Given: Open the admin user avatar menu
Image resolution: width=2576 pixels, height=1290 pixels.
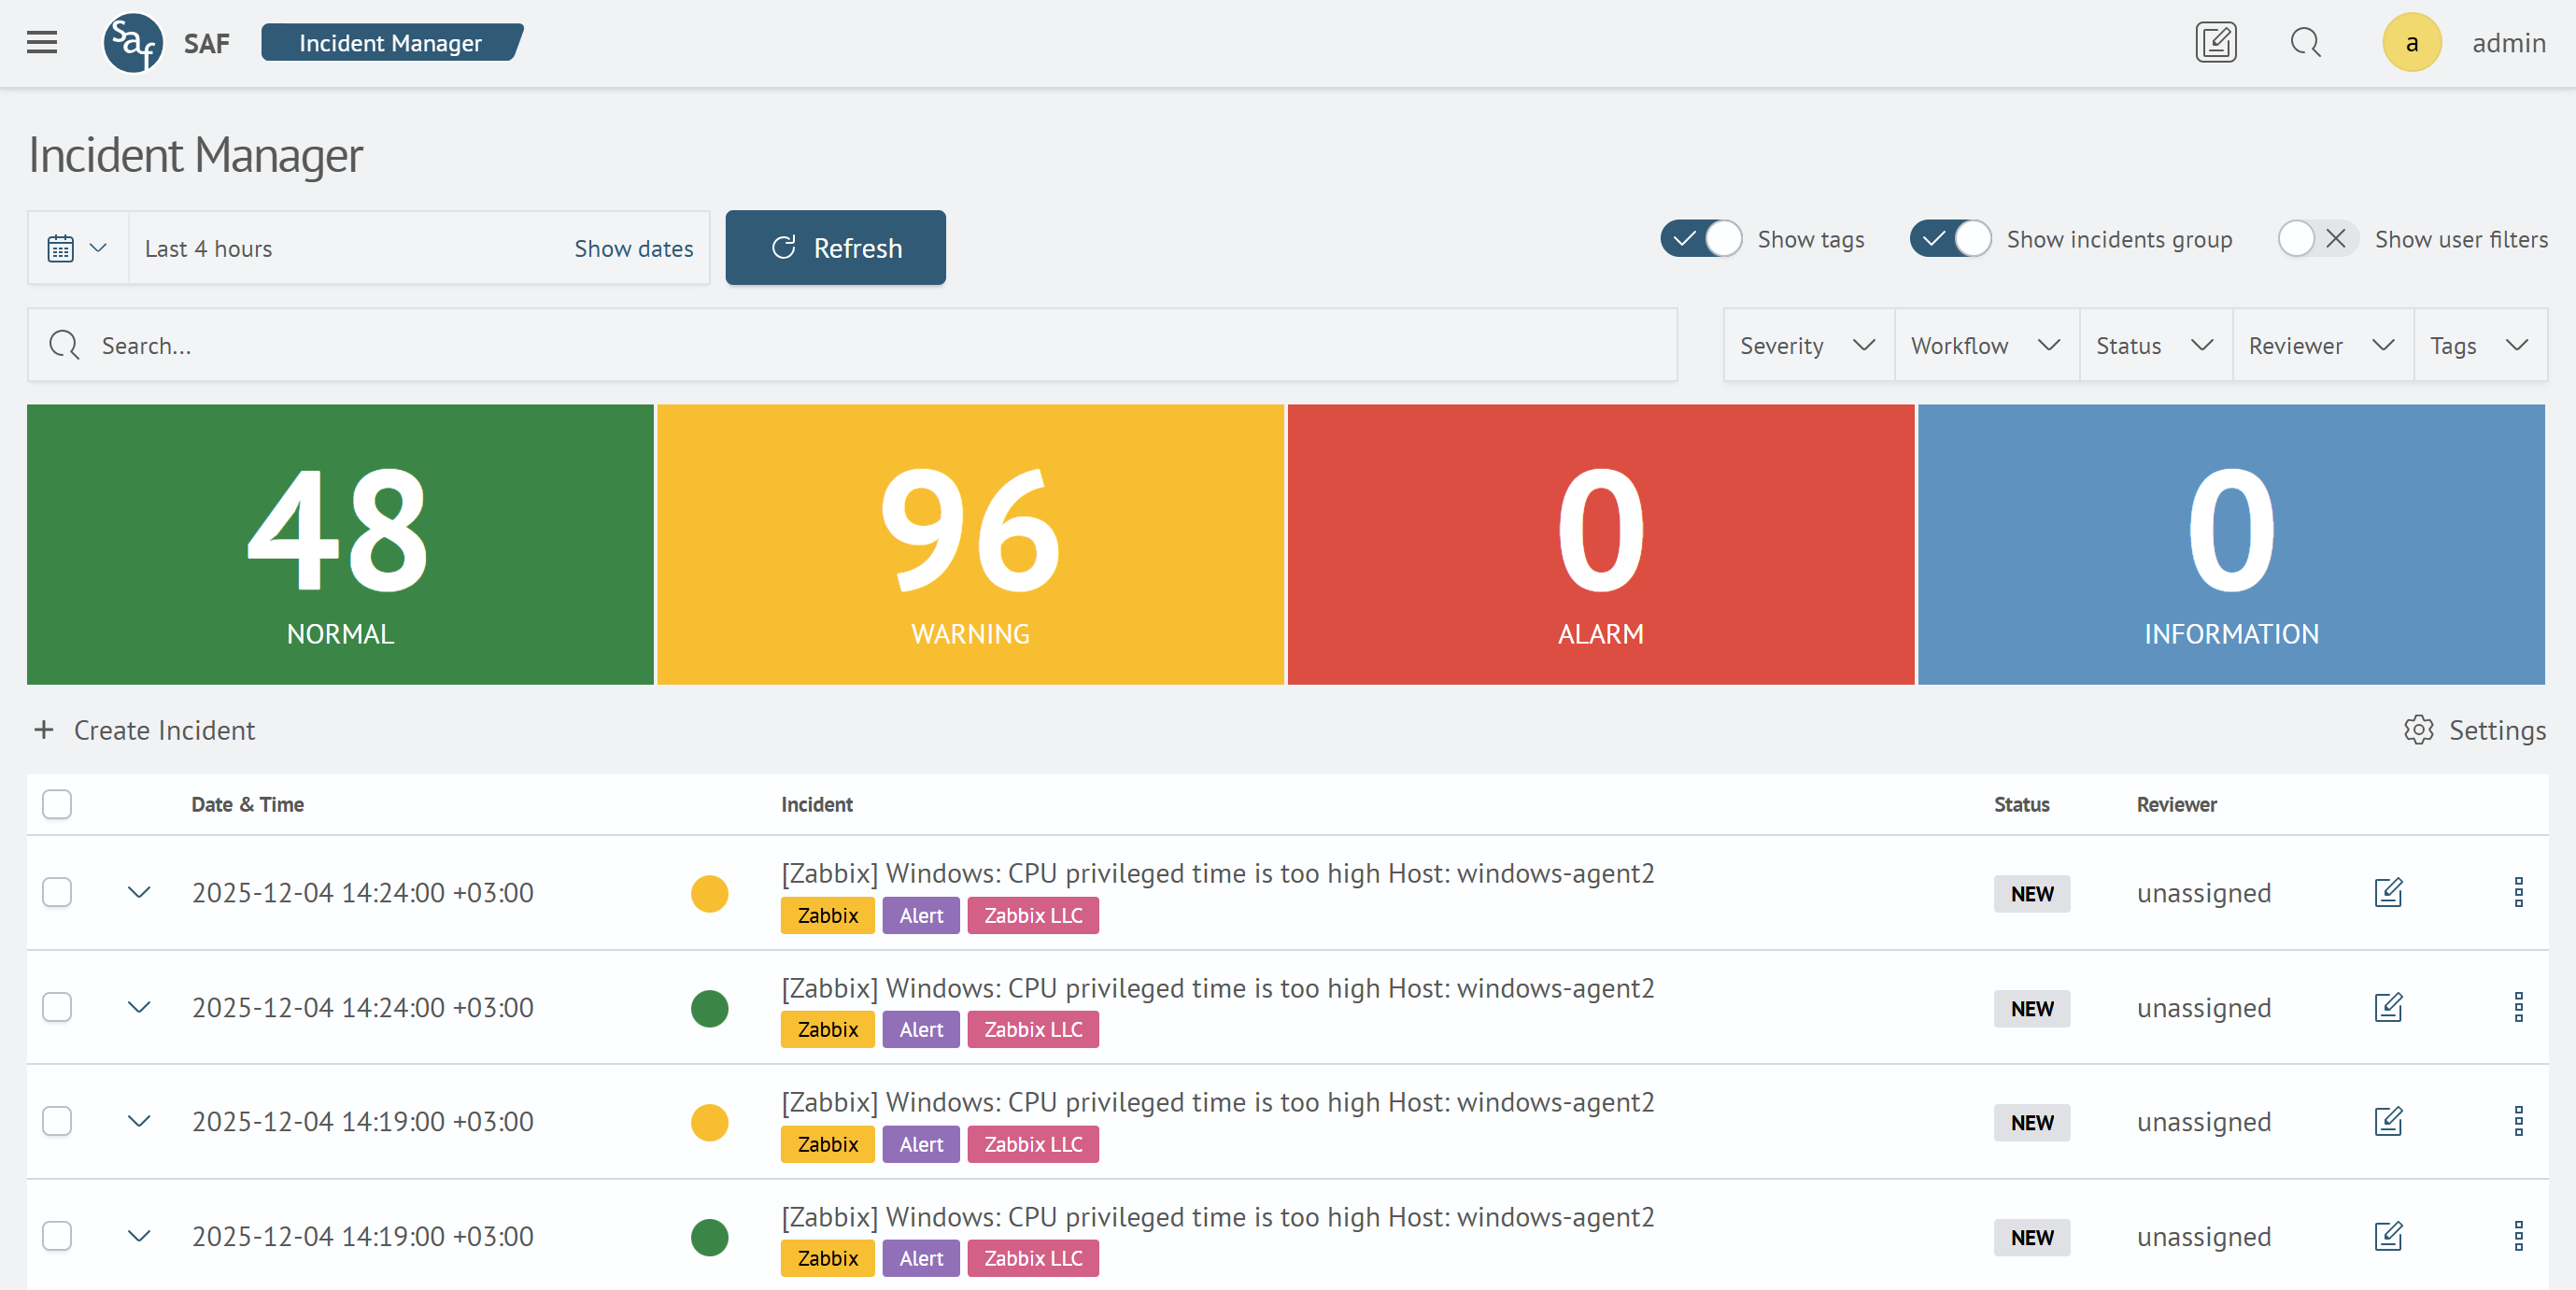Looking at the screenshot, I should coord(2412,42).
